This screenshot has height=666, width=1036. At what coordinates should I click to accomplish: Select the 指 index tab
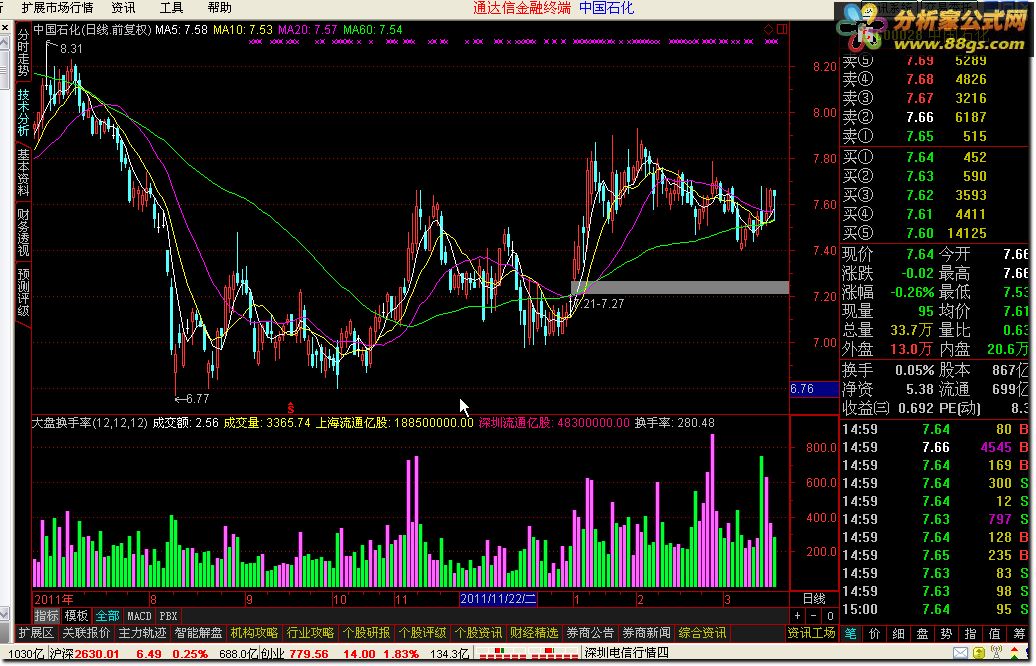(x=970, y=634)
